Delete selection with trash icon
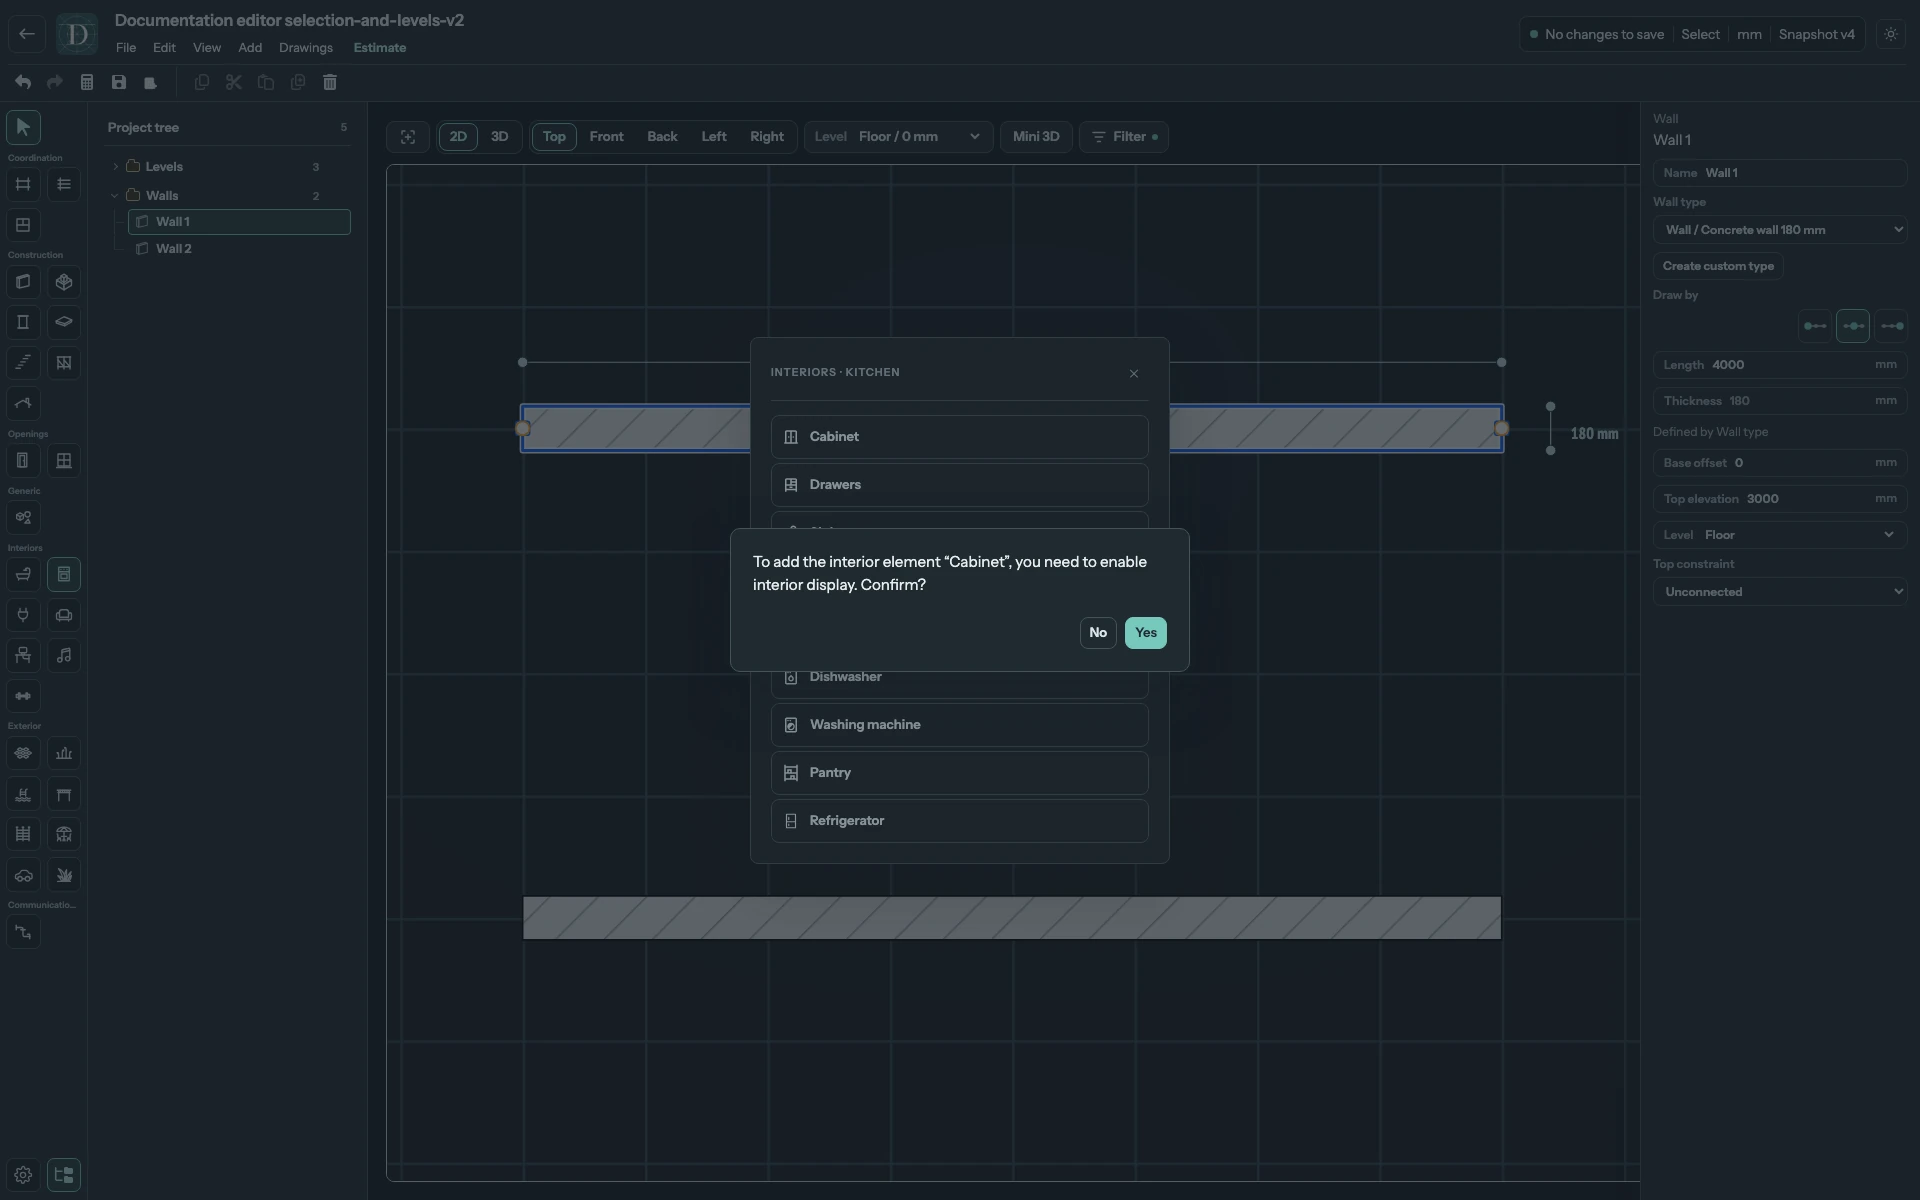Viewport: 1920px width, 1200px height. 330,82
